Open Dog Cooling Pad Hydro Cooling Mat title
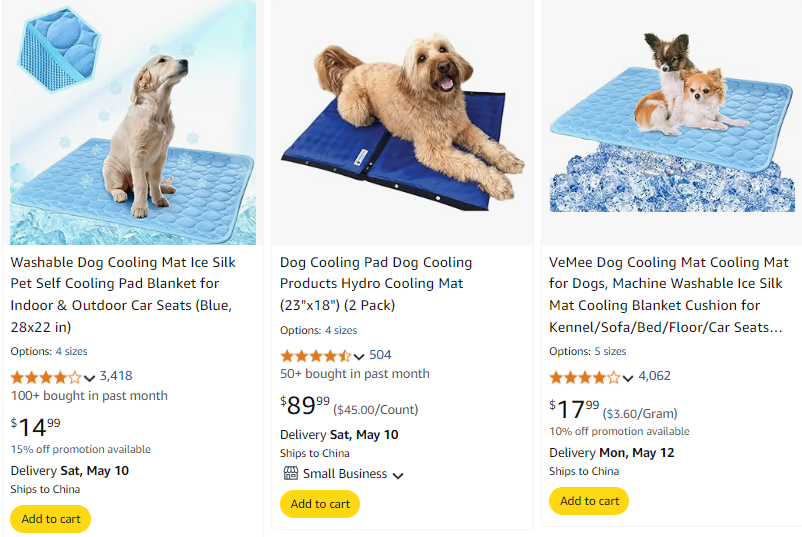This screenshot has width=802, height=537. pyautogui.click(x=376, y=283)
